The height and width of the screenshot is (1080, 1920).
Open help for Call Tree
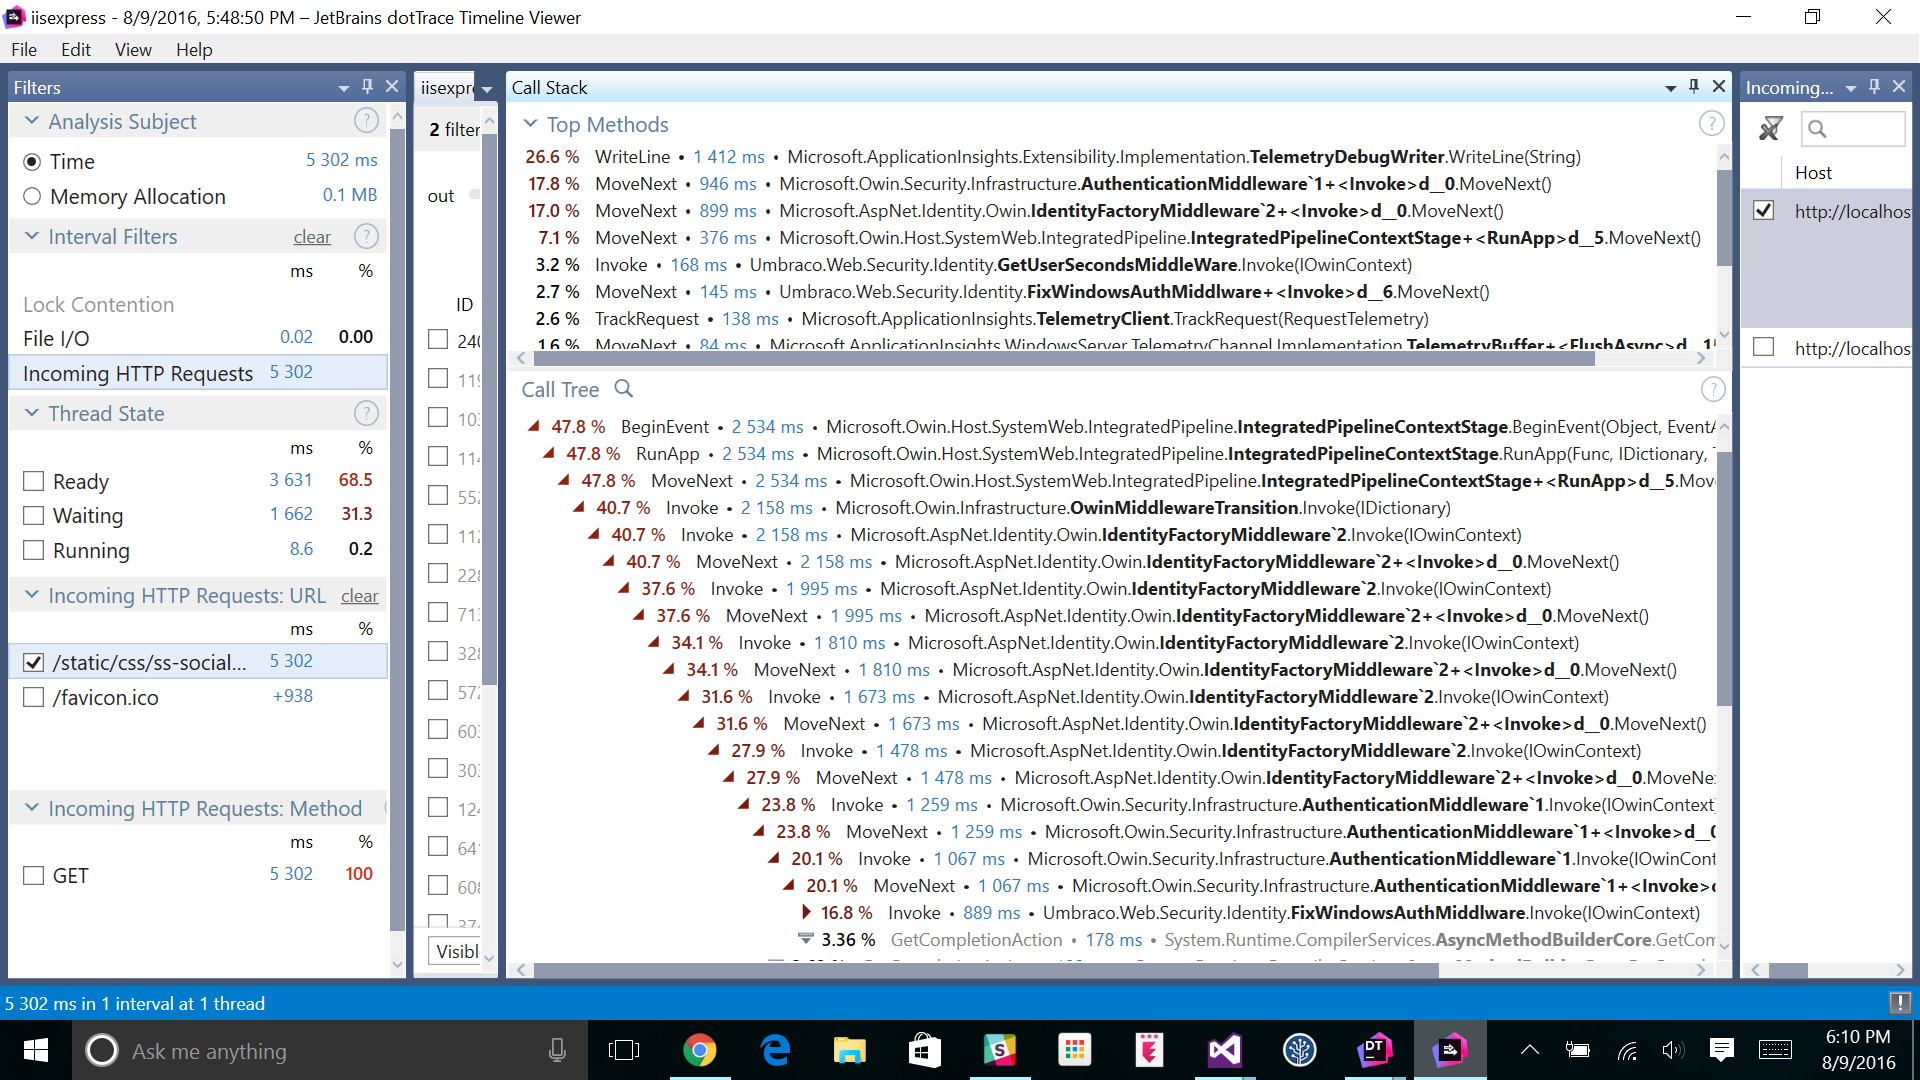coord(1712,389)
